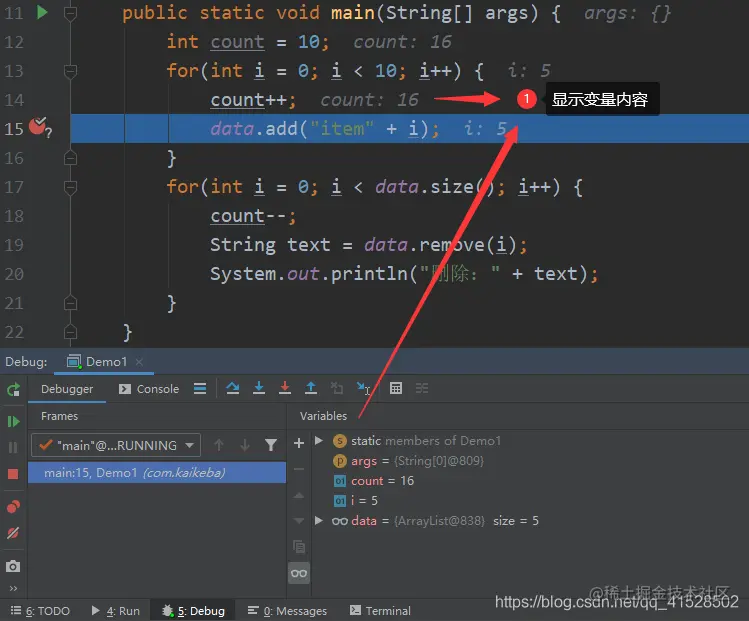749x621 pixels.
Task: Click the Step Into icon
Action: [x=259, y=388]
